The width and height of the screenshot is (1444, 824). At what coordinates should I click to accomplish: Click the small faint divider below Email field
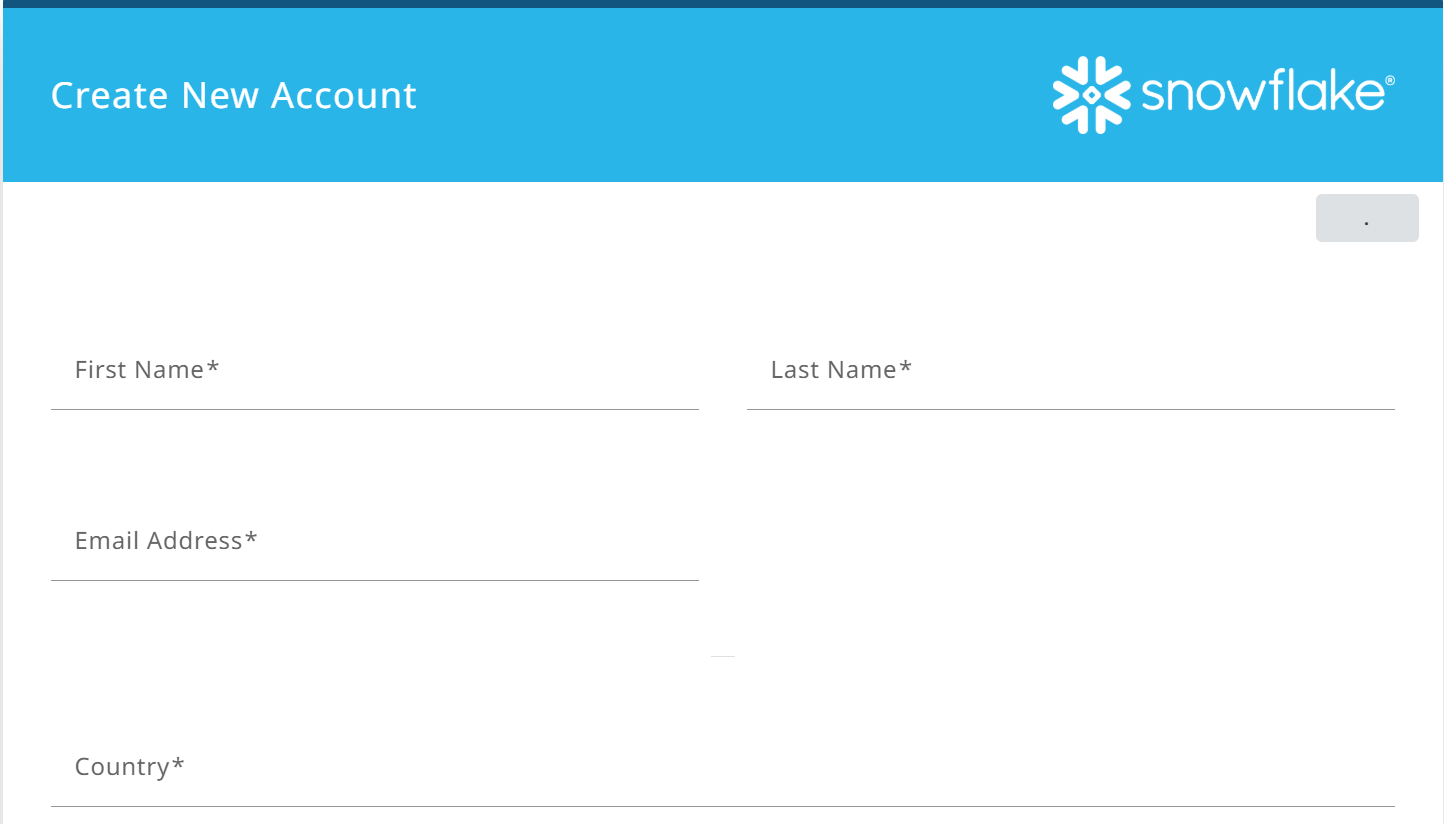[723, 656]
